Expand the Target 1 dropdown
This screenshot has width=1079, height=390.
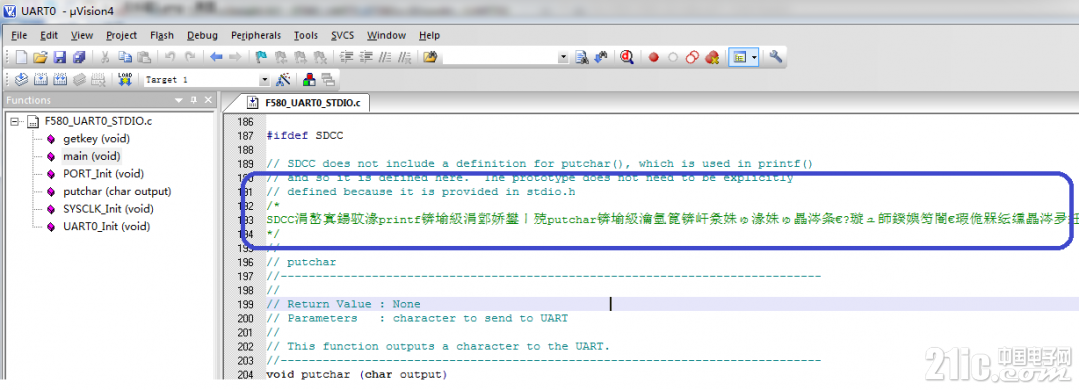point(265,80)
